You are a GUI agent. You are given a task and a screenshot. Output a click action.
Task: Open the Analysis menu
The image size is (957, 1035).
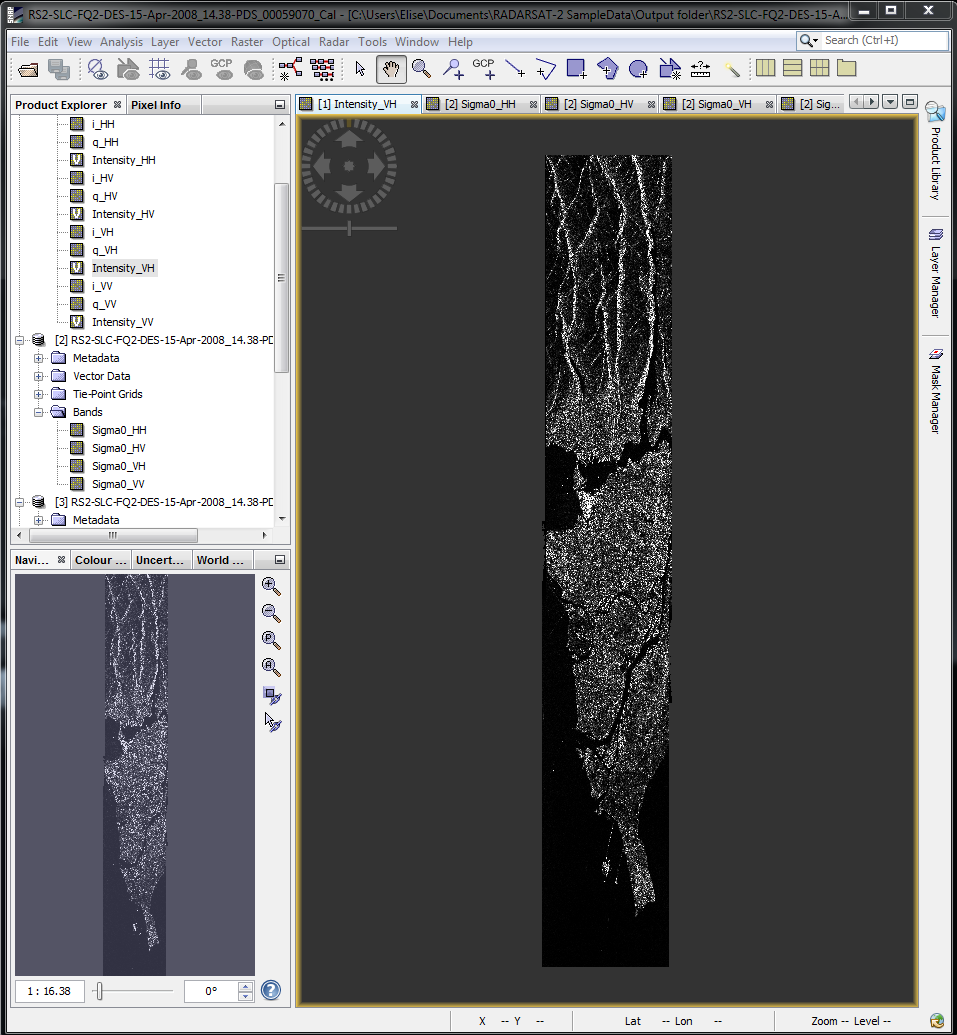click(x=121, y=42)
